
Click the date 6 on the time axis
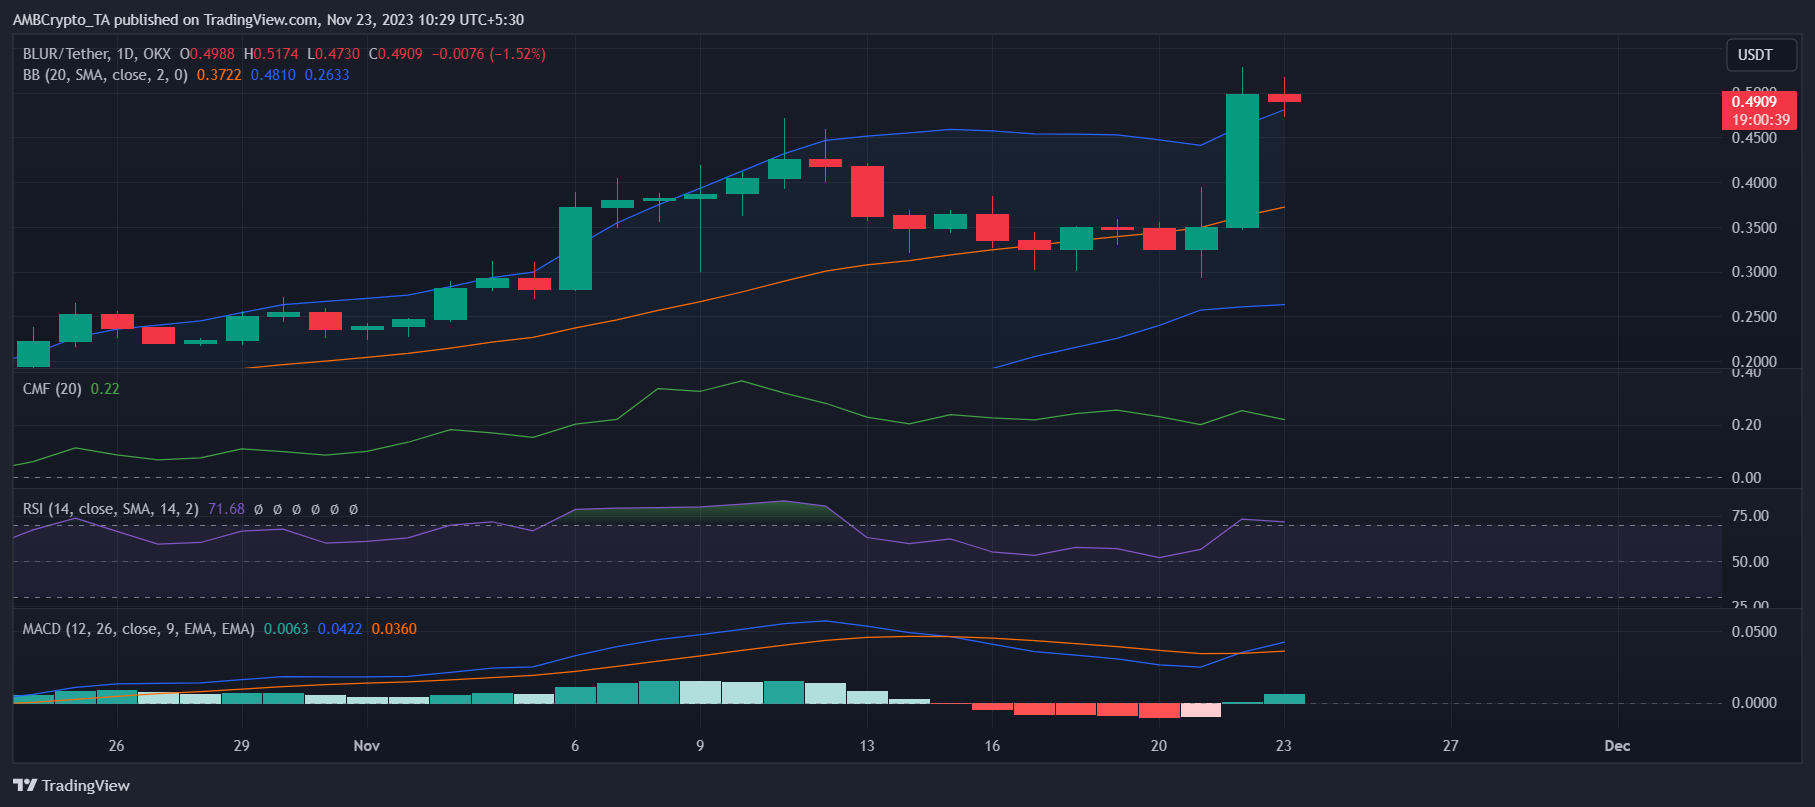pos(575,746)
